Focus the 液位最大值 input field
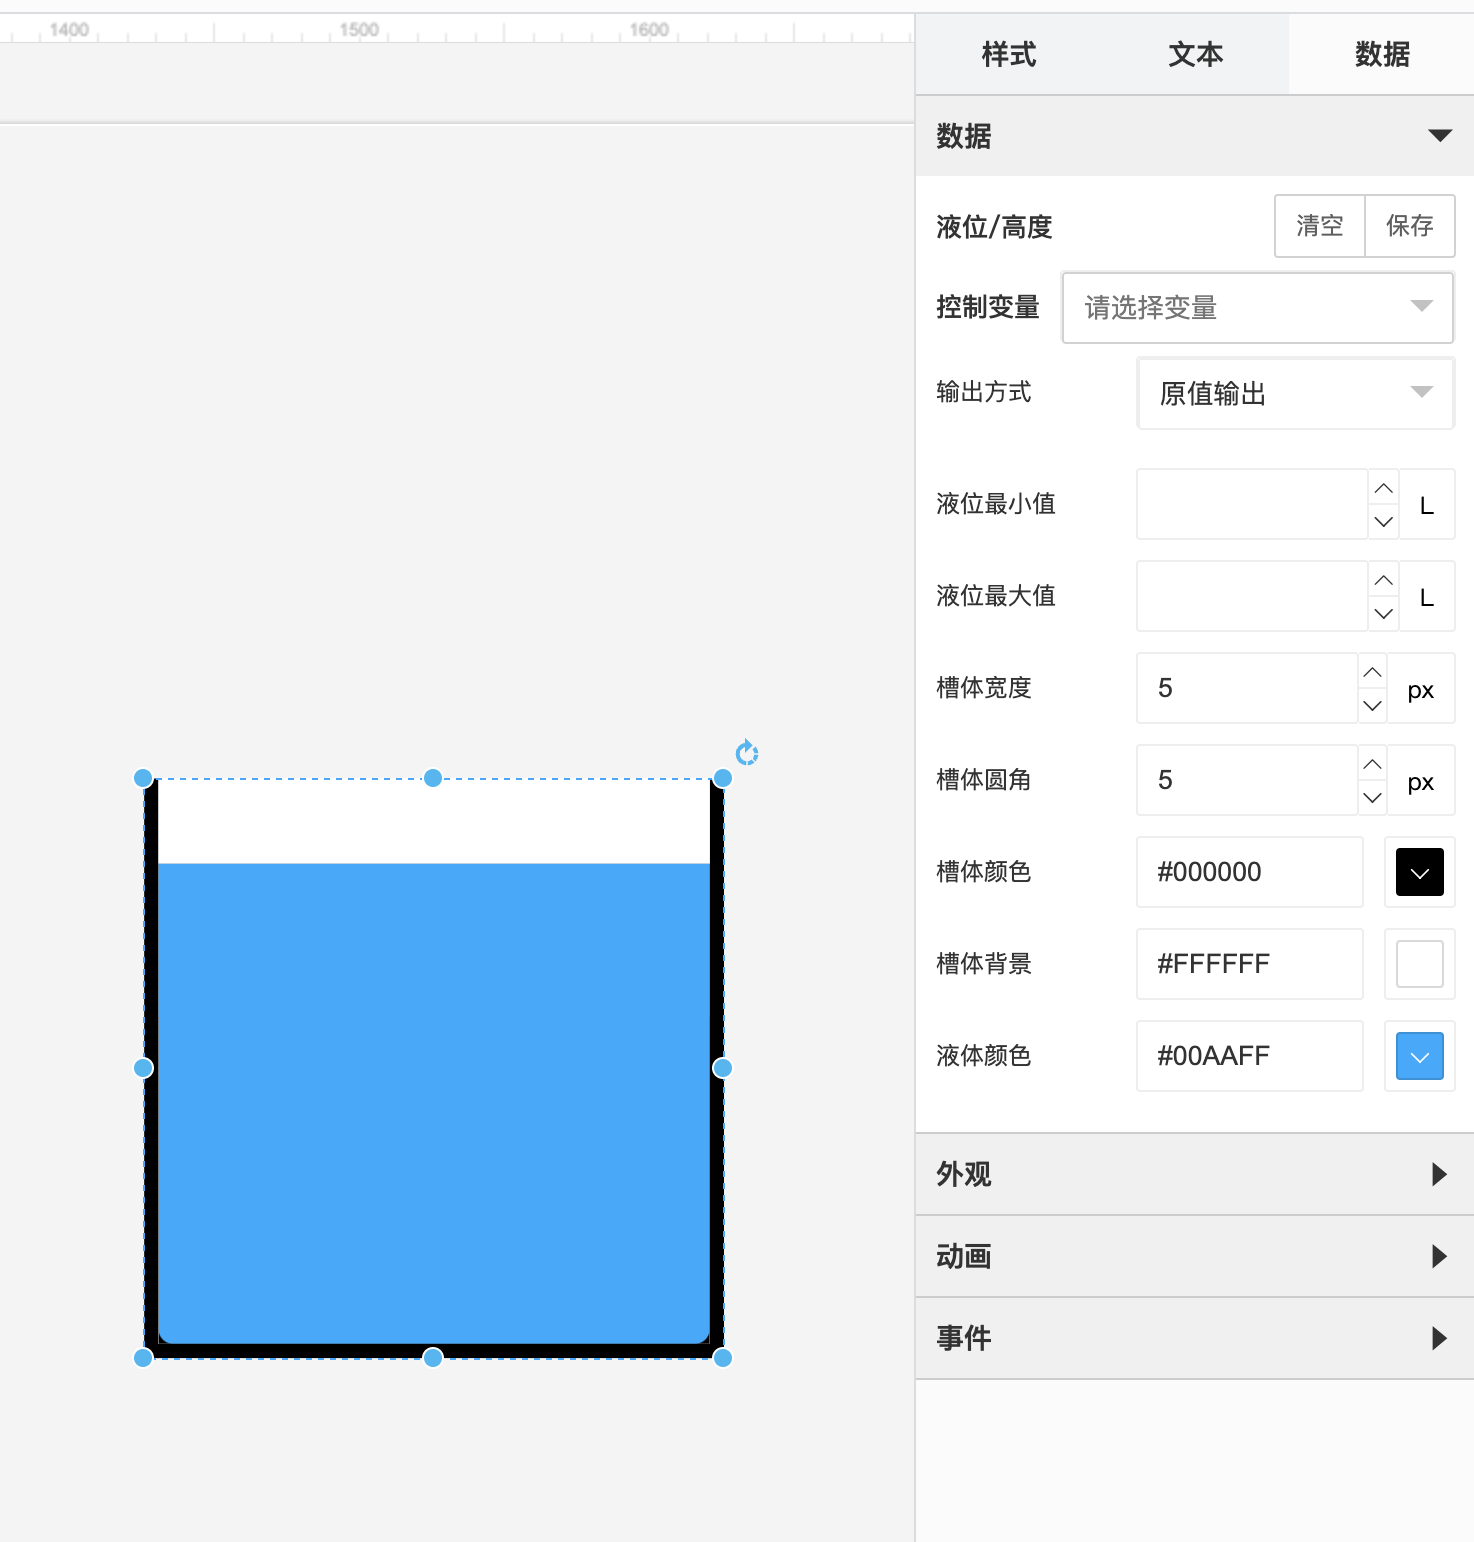Viewport: 1474px width, 1542px height. pos(1252,596)
